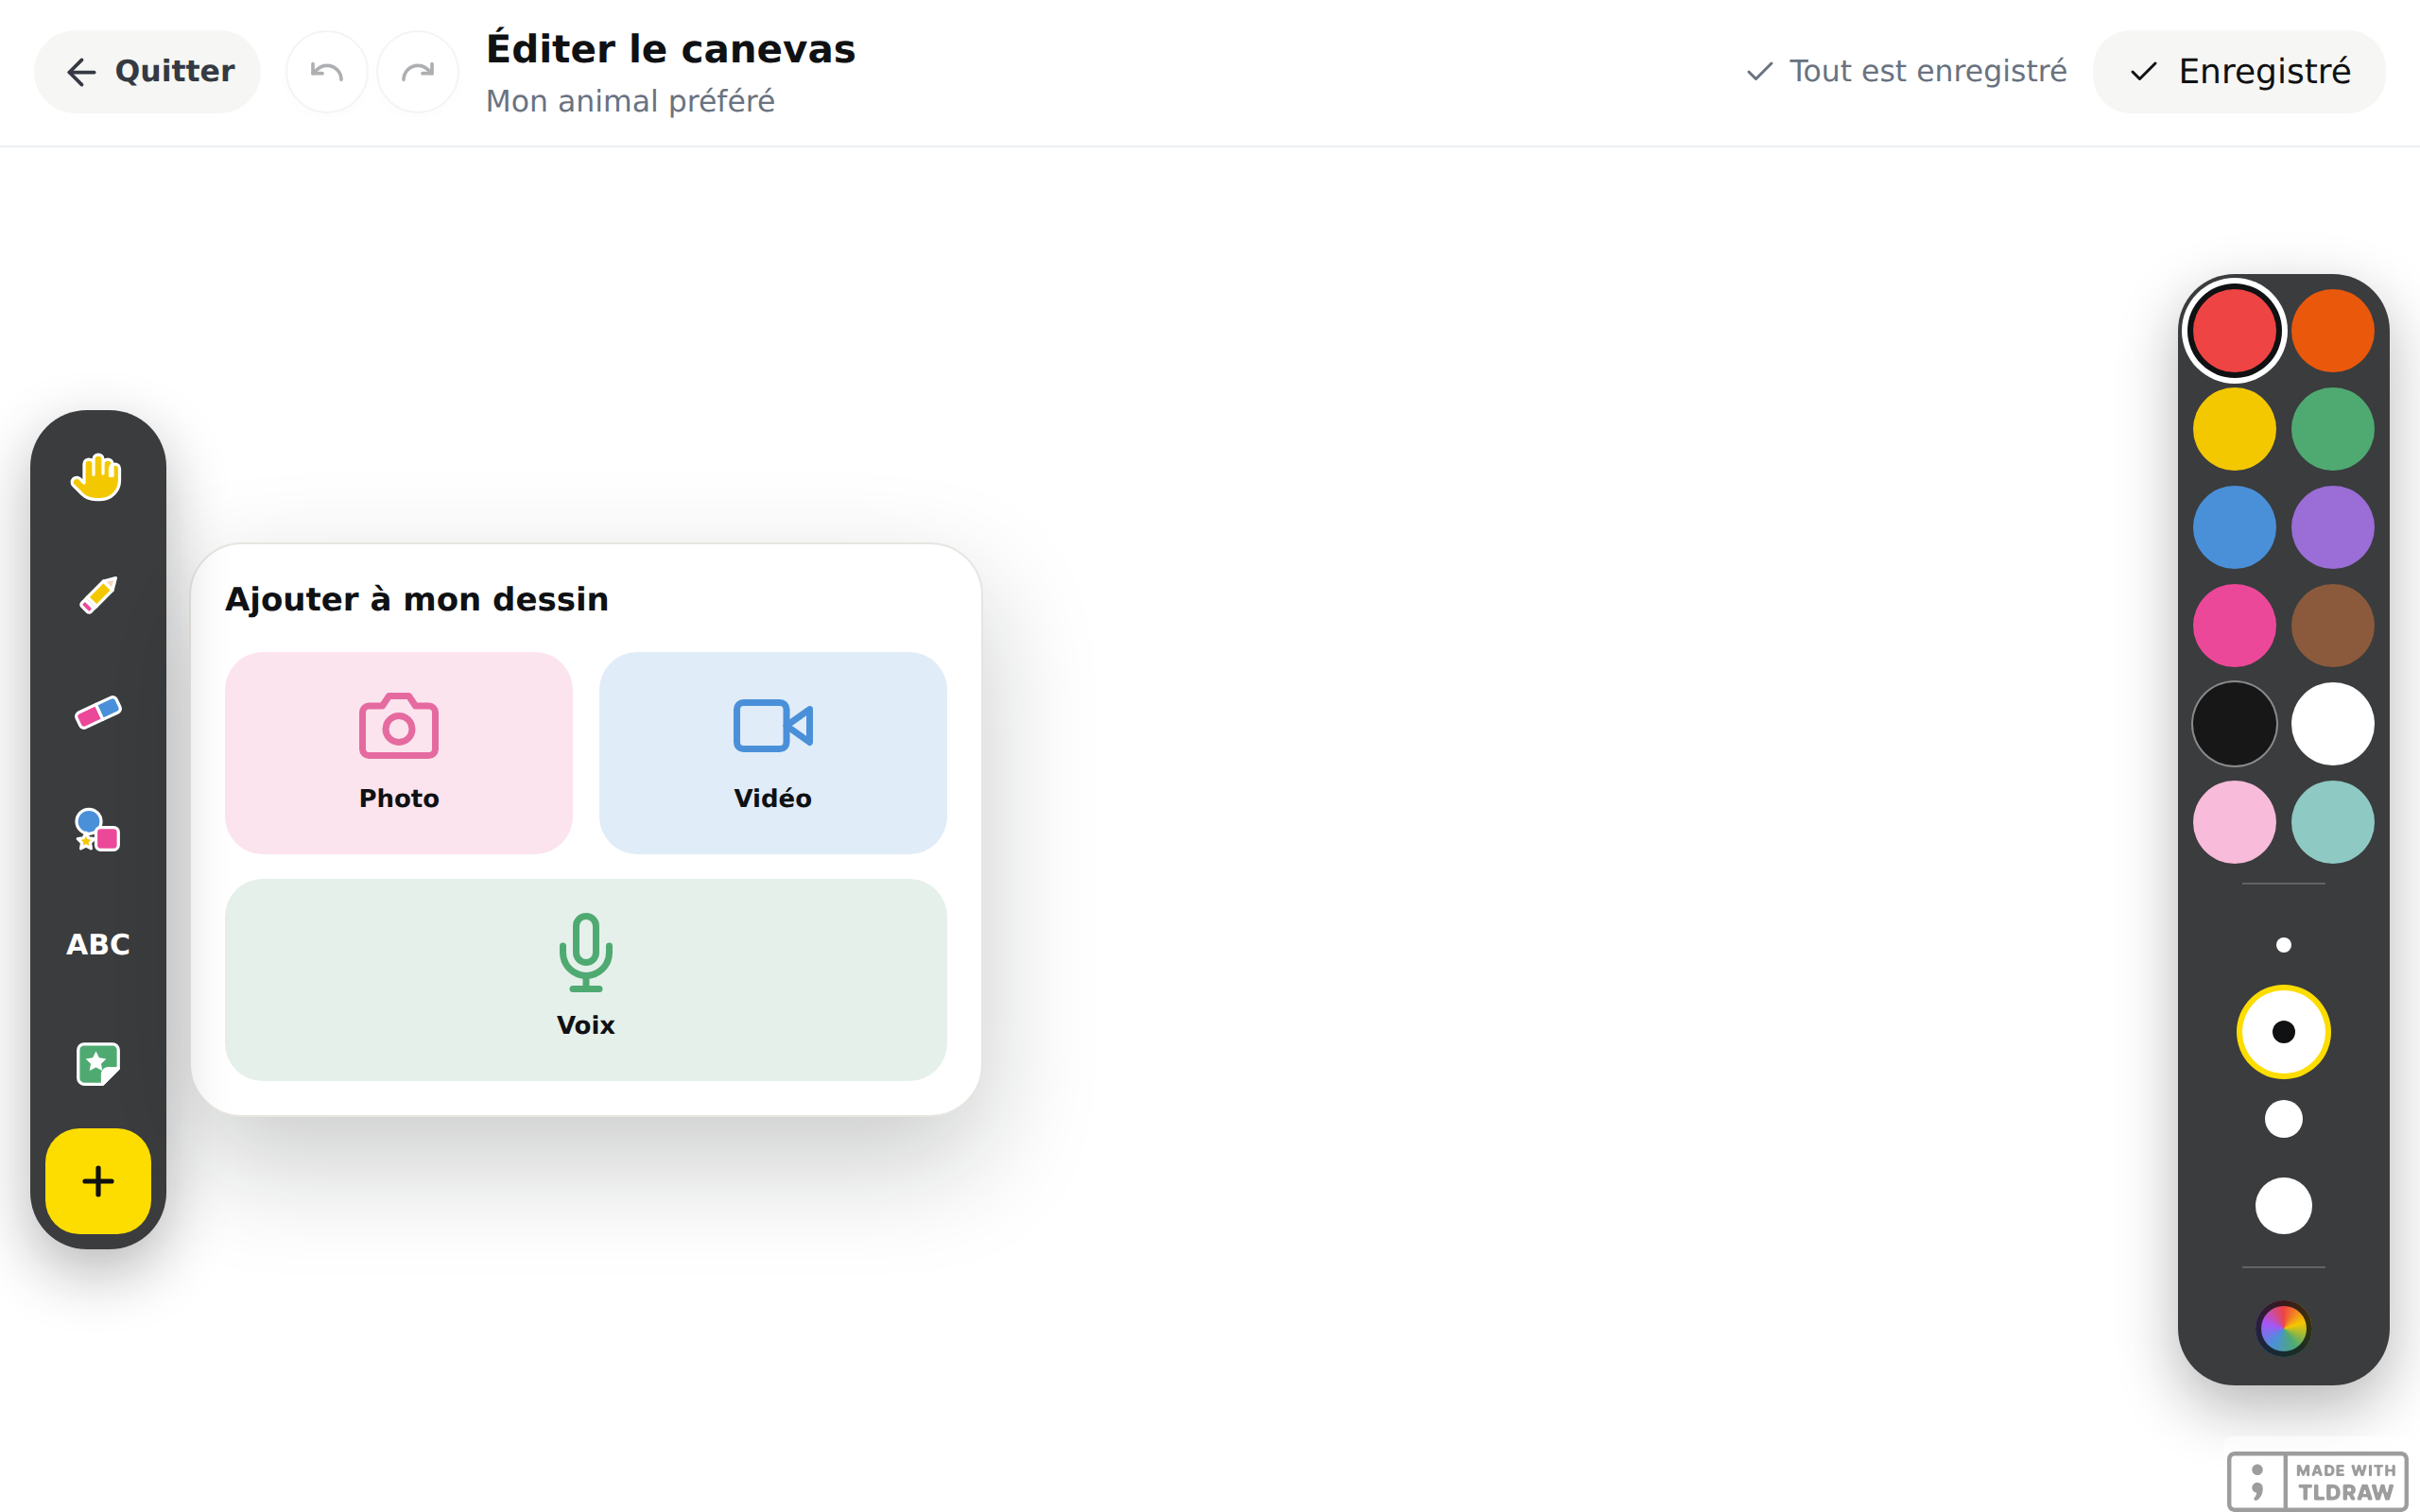
Task: Add a Voix recording
Action: pos(586,980)
